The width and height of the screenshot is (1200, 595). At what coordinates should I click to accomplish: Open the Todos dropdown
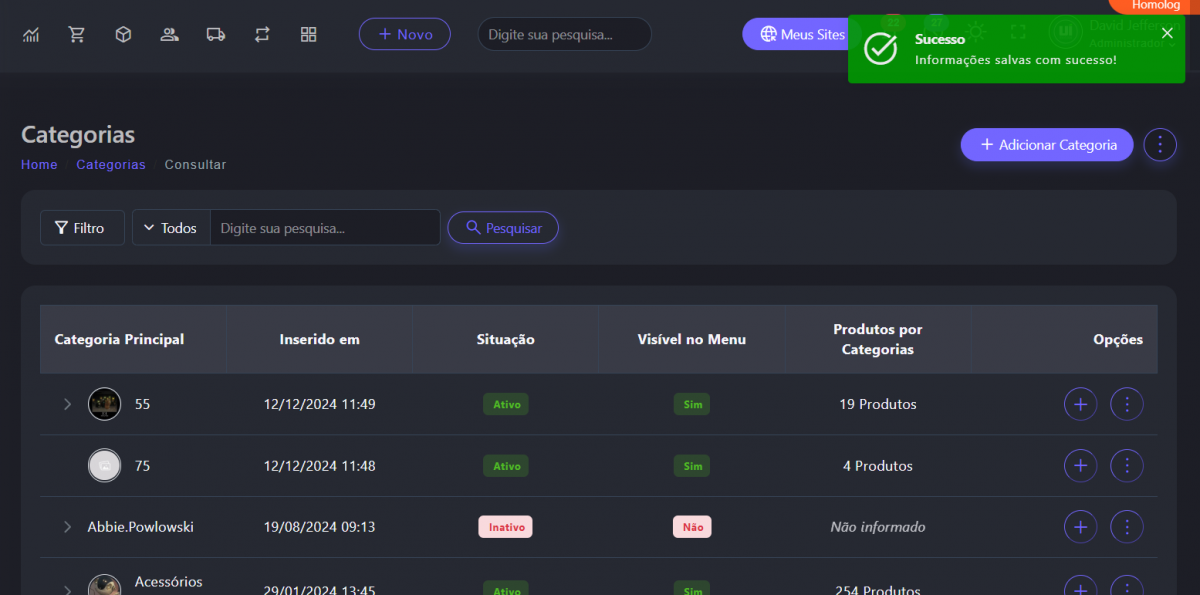(171, 228)
